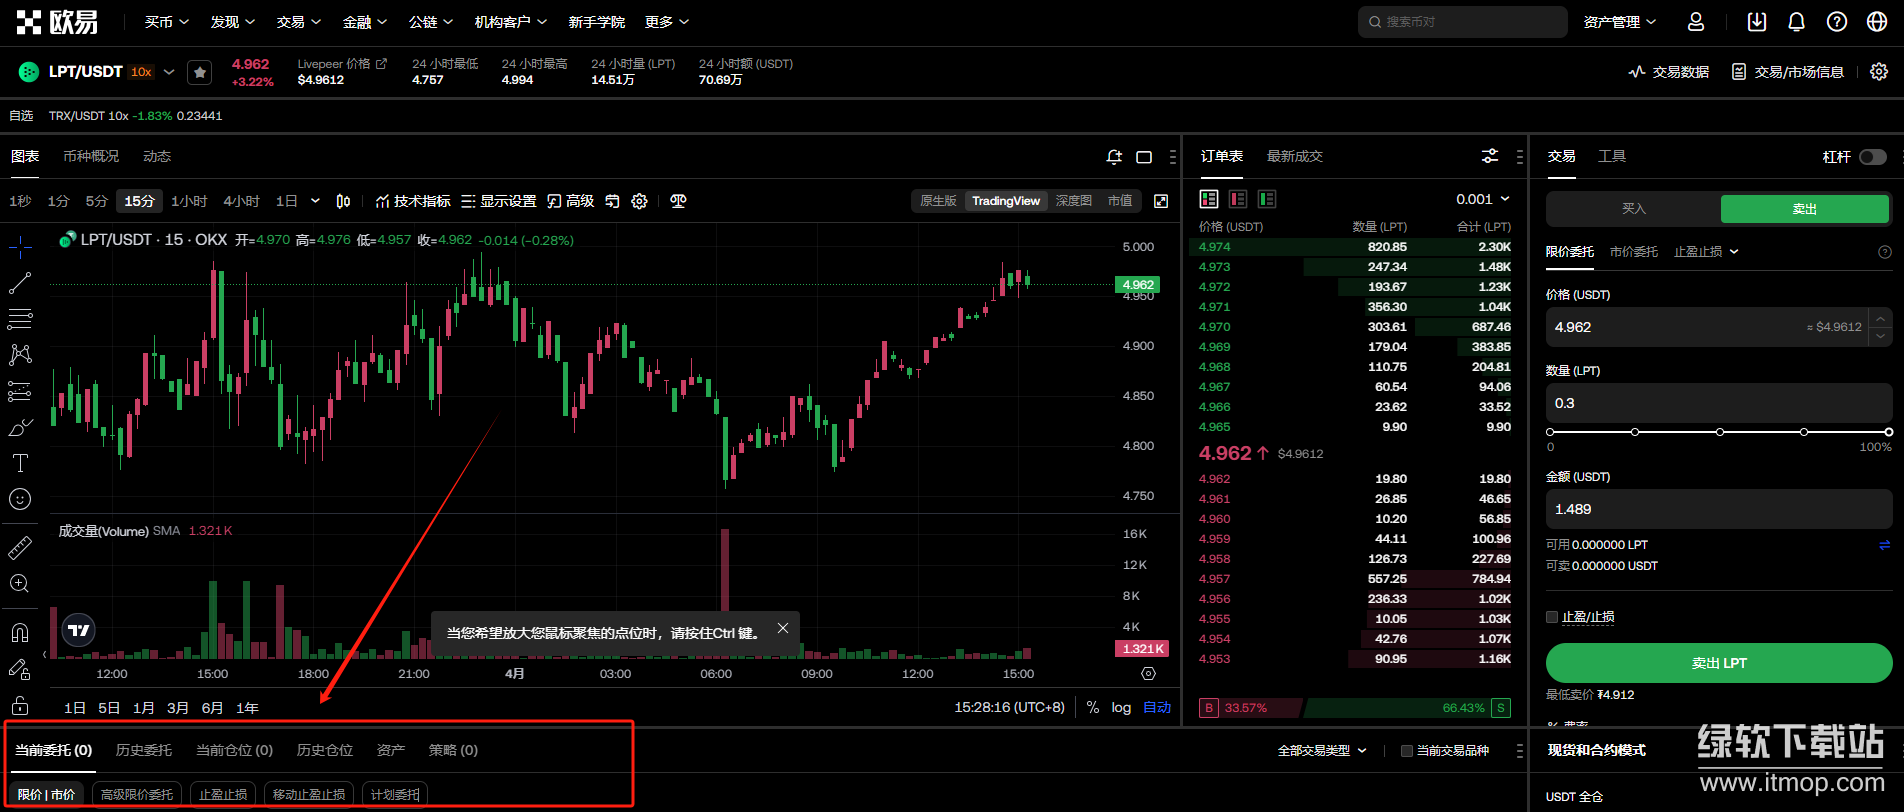Click the chart zoom-in magnifier tool
The width and height of the screenshot is (1904, 812).
click(x=19, y=584)
